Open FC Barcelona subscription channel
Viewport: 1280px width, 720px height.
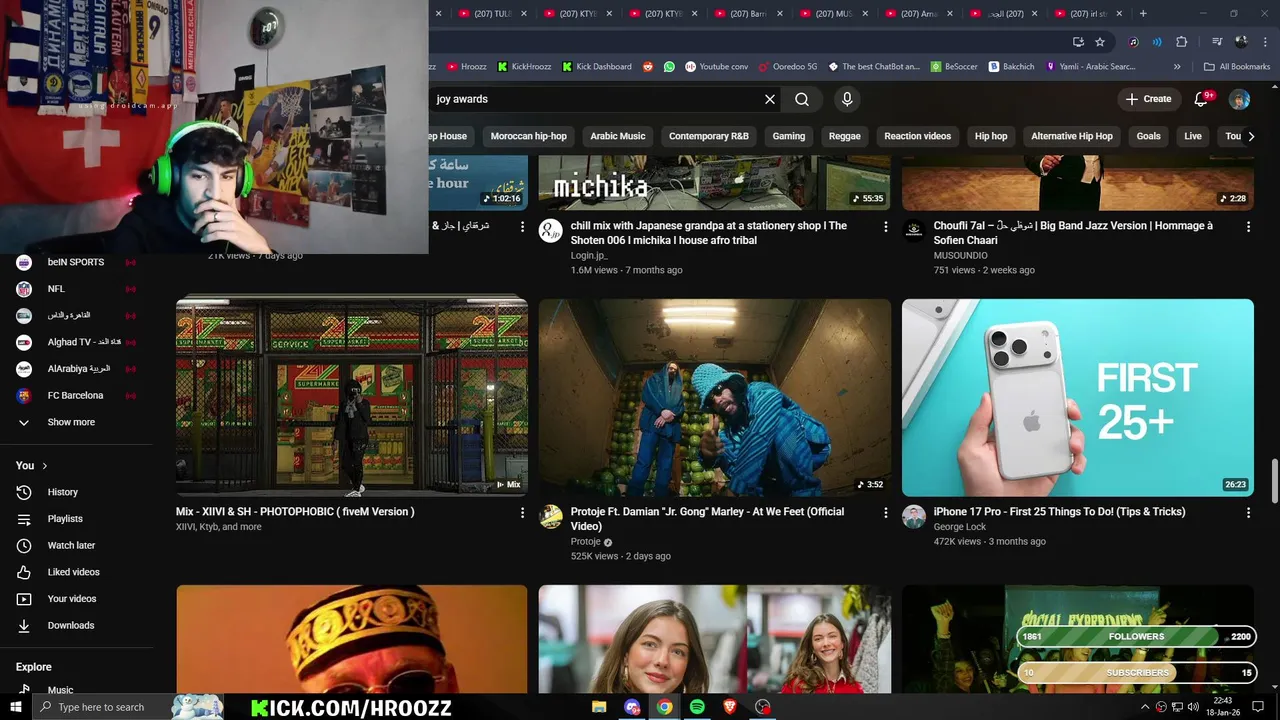76,395
